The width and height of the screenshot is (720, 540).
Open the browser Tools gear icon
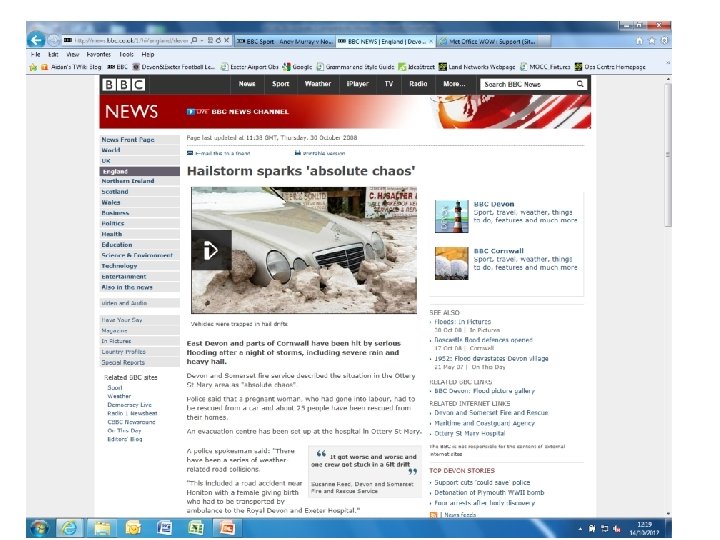pyautogui.click(x=664, y=41)
